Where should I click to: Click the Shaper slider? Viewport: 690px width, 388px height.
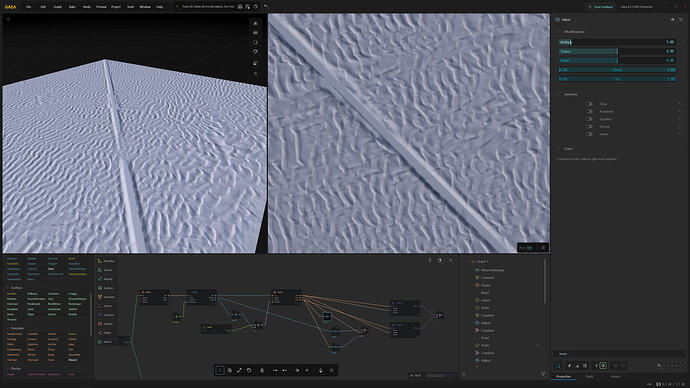coord(617,51)
